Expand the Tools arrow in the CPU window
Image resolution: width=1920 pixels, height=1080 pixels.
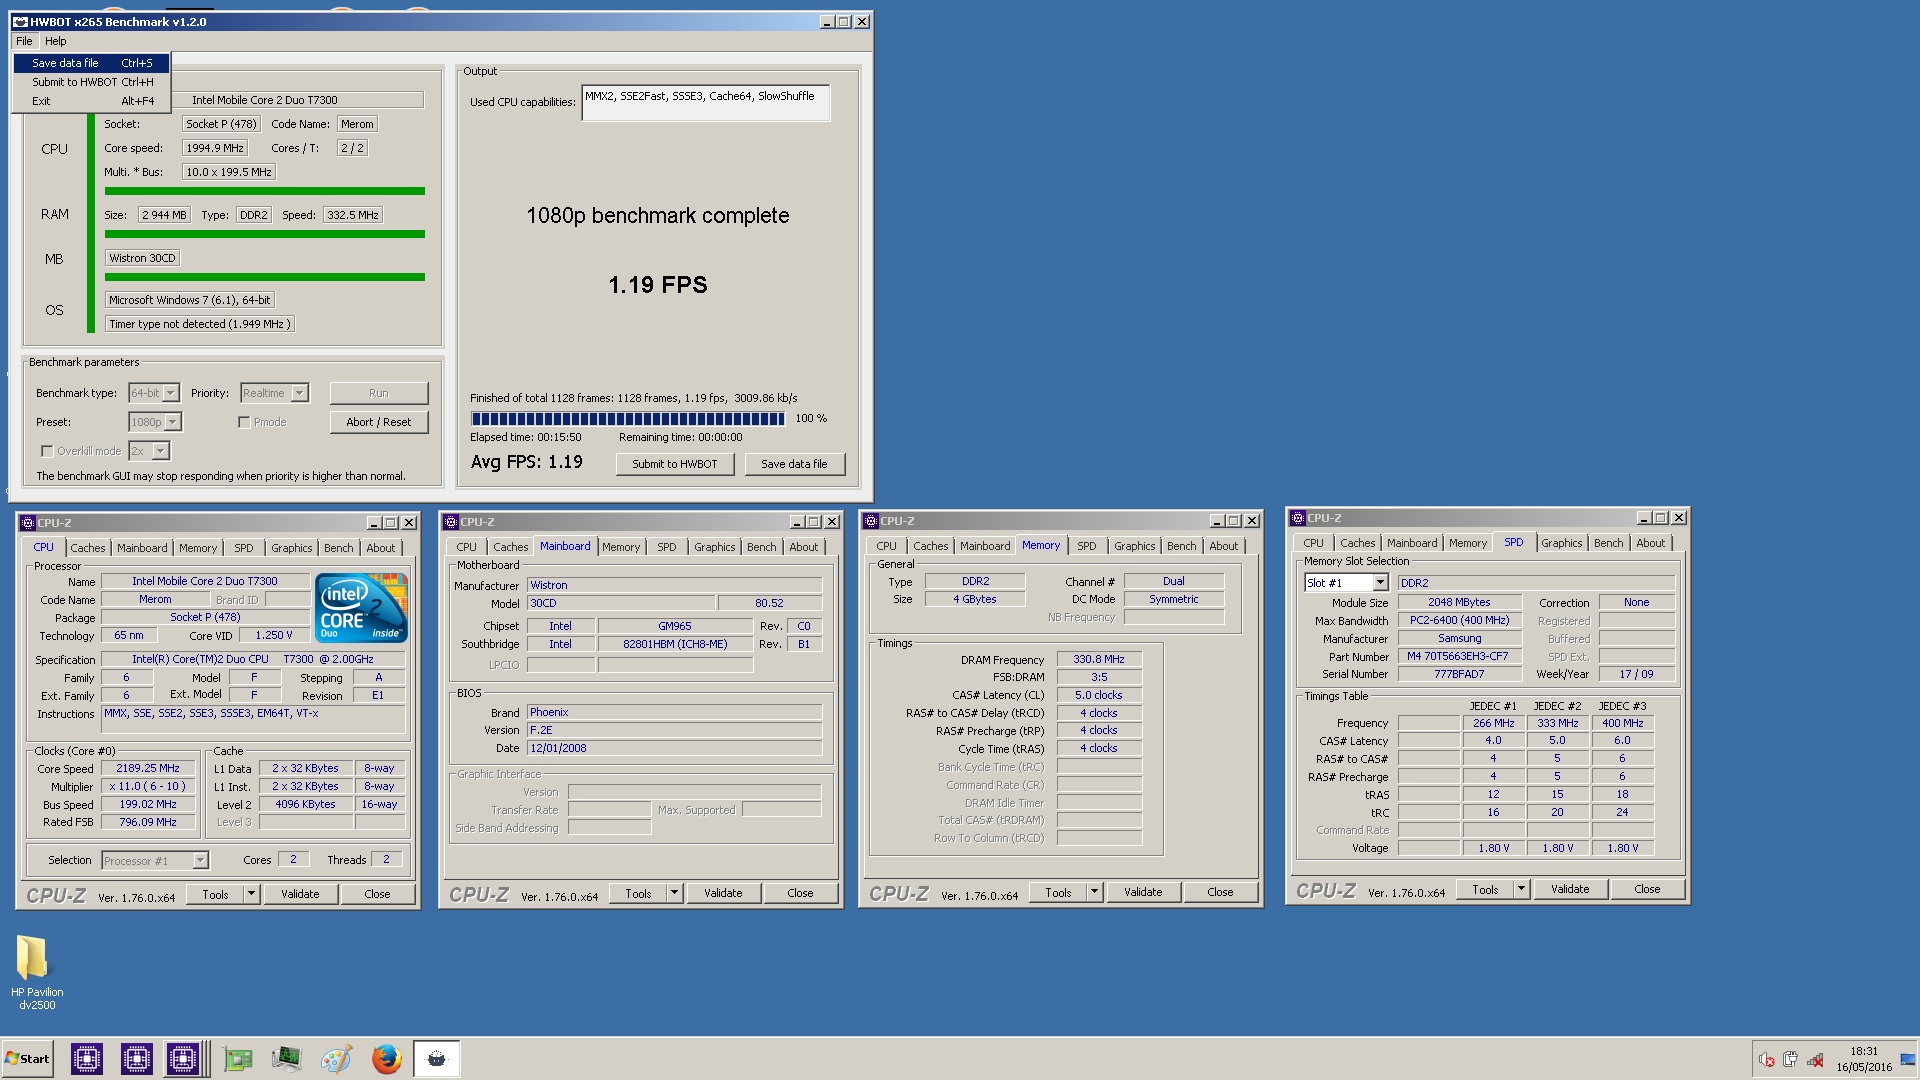point(252,894)
